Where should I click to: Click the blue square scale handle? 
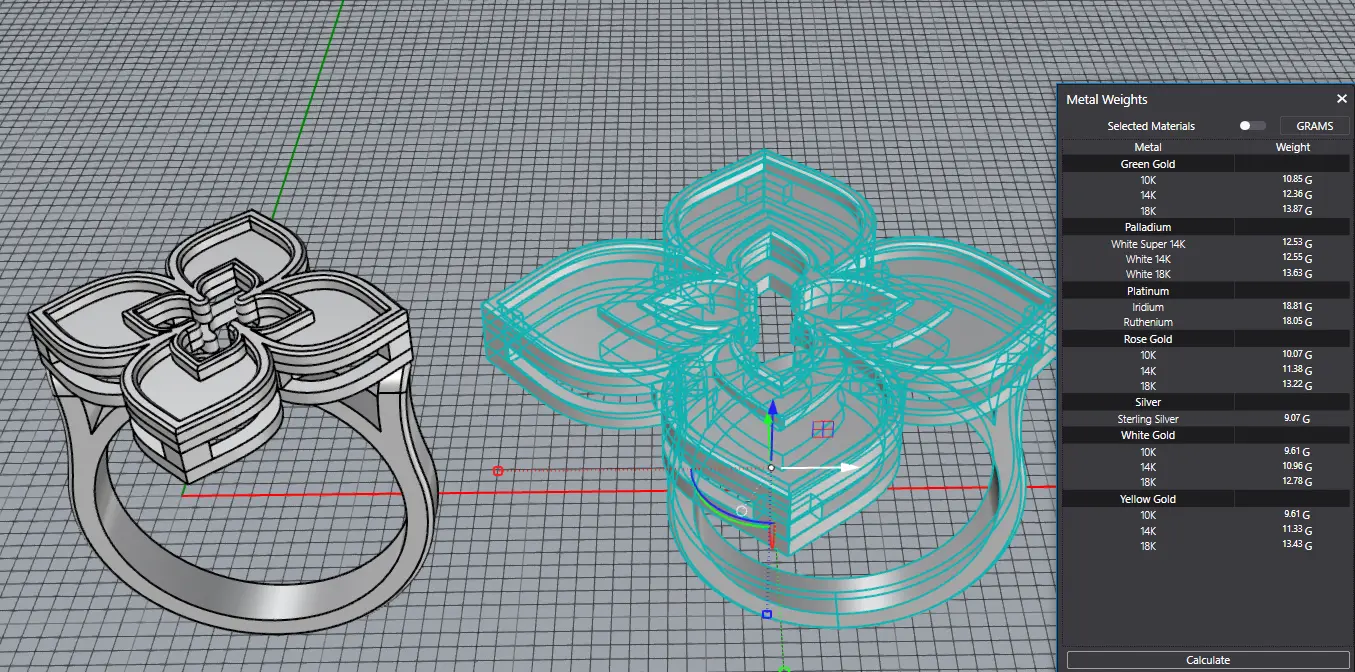pyautogui.click(x=767, y=614)
